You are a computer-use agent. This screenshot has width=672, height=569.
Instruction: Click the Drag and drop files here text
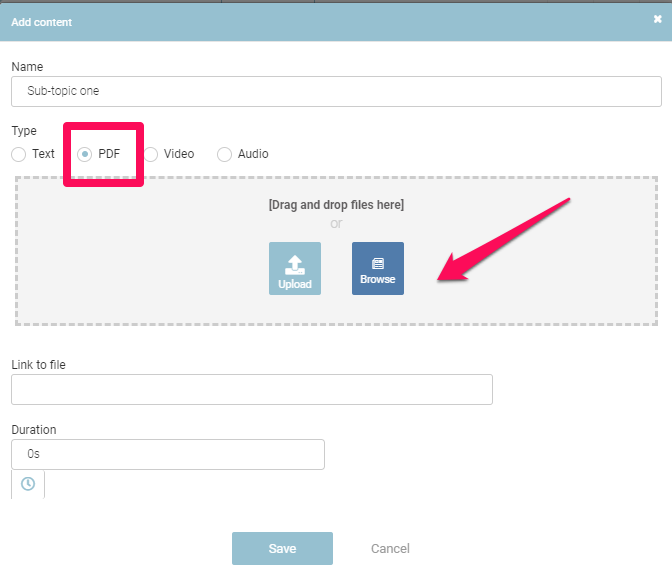(336, 205)
